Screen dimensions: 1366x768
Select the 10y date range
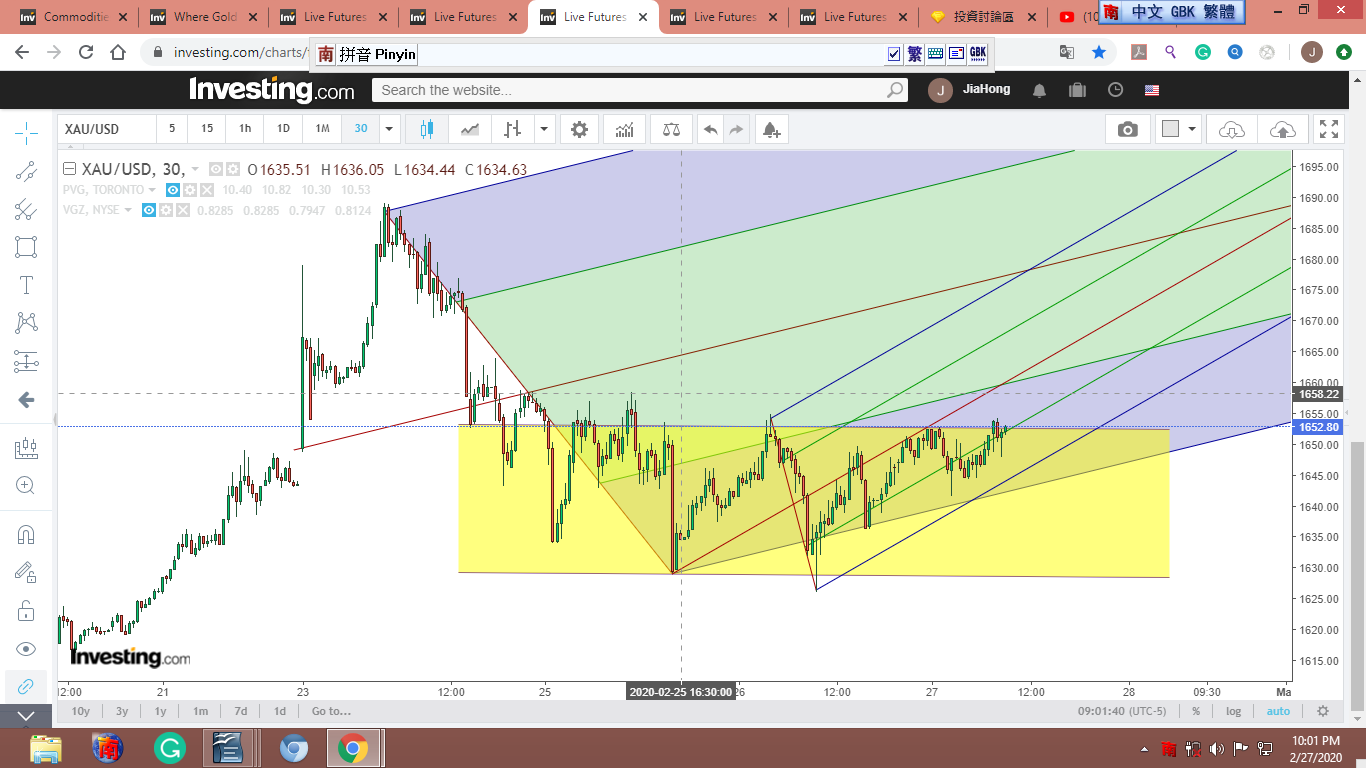81,711
